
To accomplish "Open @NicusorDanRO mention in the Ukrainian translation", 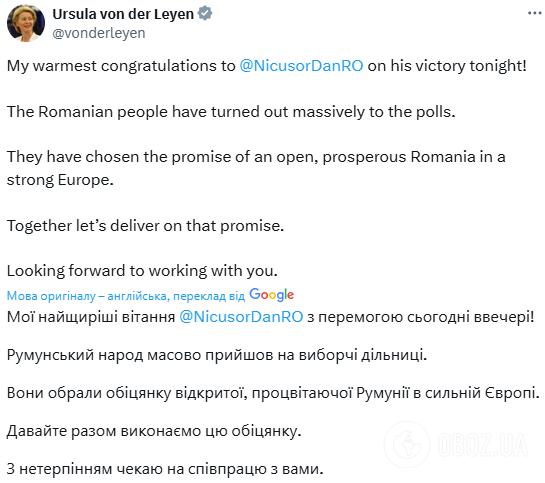I will click(241, 317).
